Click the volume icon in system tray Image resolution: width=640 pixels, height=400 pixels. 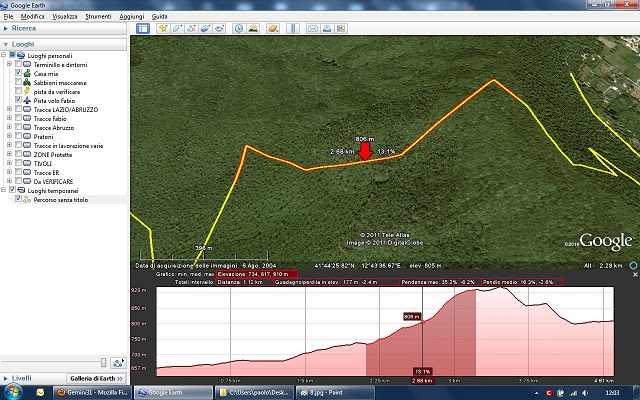(586, 393)
